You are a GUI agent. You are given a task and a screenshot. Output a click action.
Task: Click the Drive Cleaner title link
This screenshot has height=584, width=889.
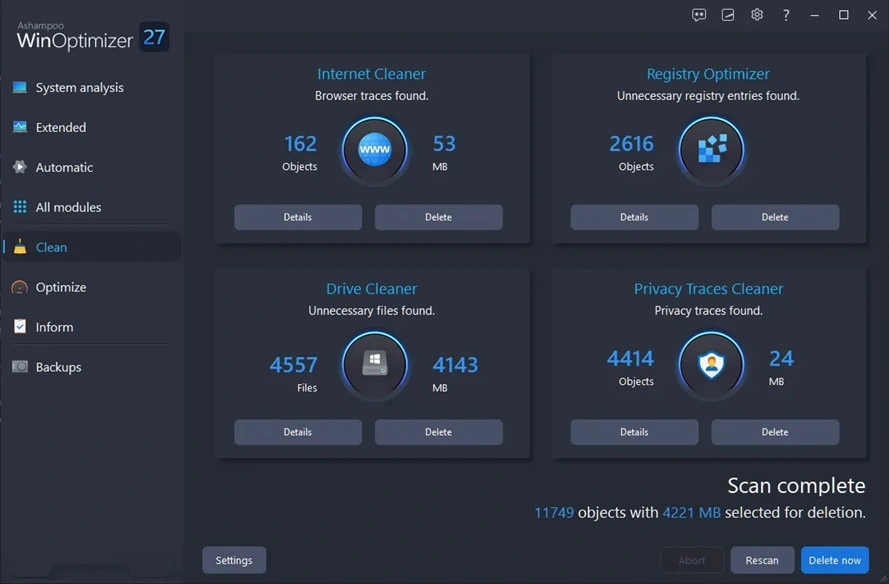click(371, 289)
